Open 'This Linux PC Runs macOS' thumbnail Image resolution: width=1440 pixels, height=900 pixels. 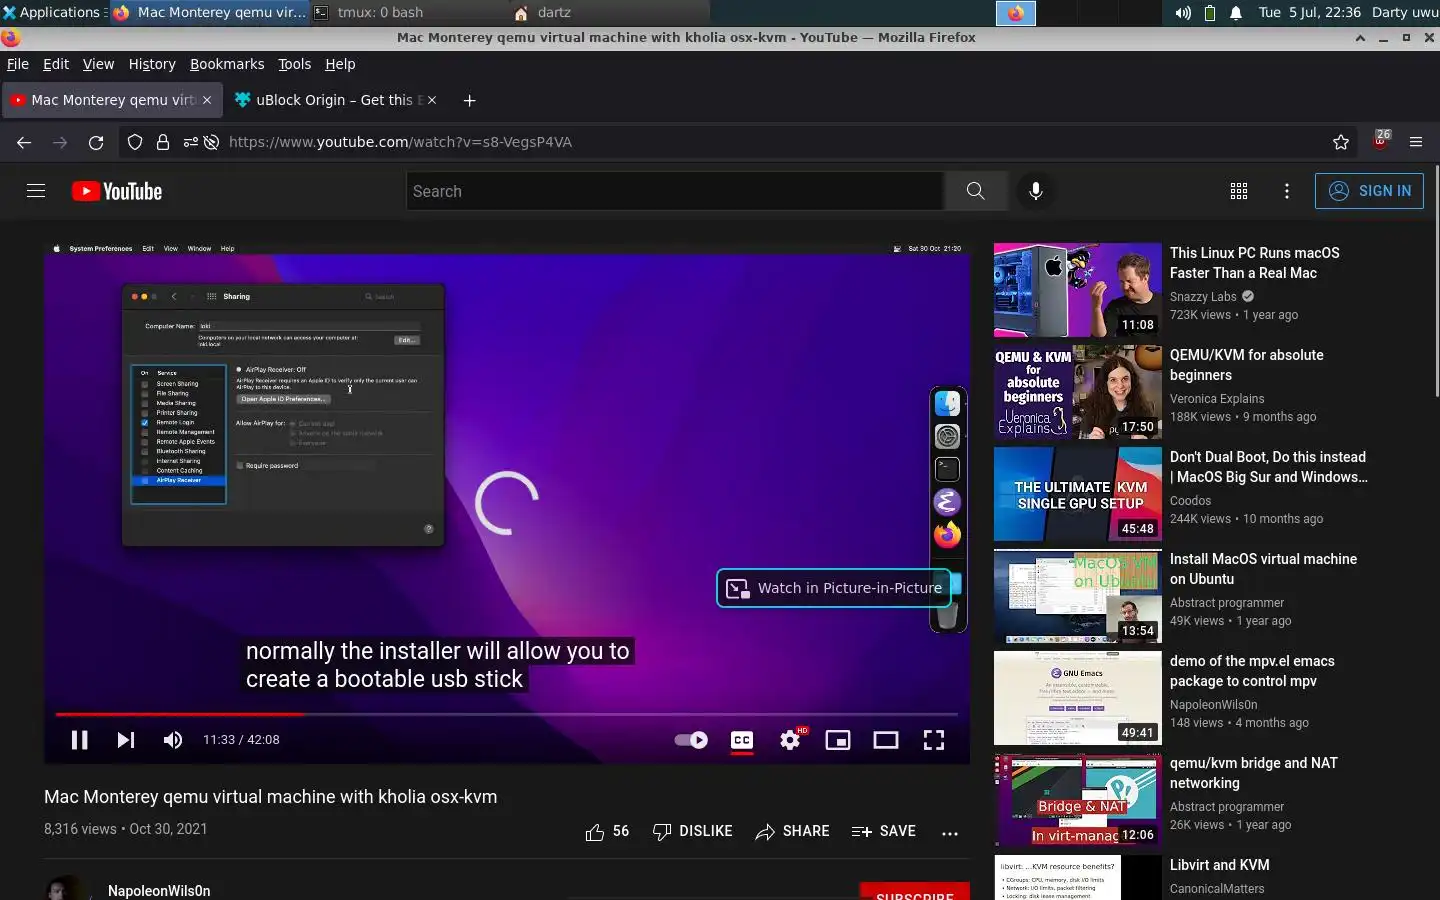[x=1078, y=290]
